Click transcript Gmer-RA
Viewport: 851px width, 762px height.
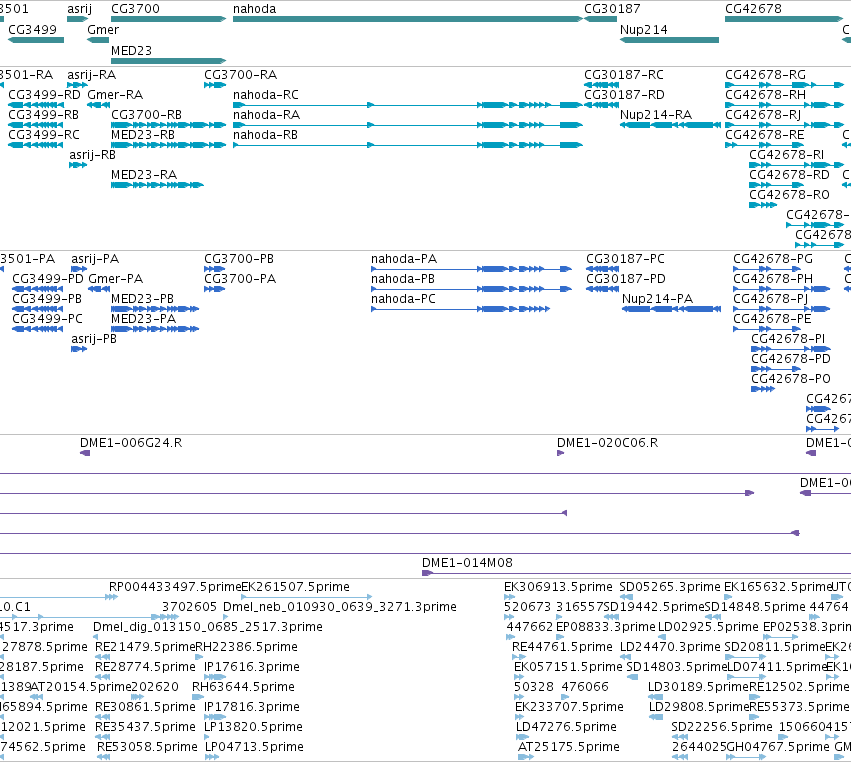[x=98, y=105]
